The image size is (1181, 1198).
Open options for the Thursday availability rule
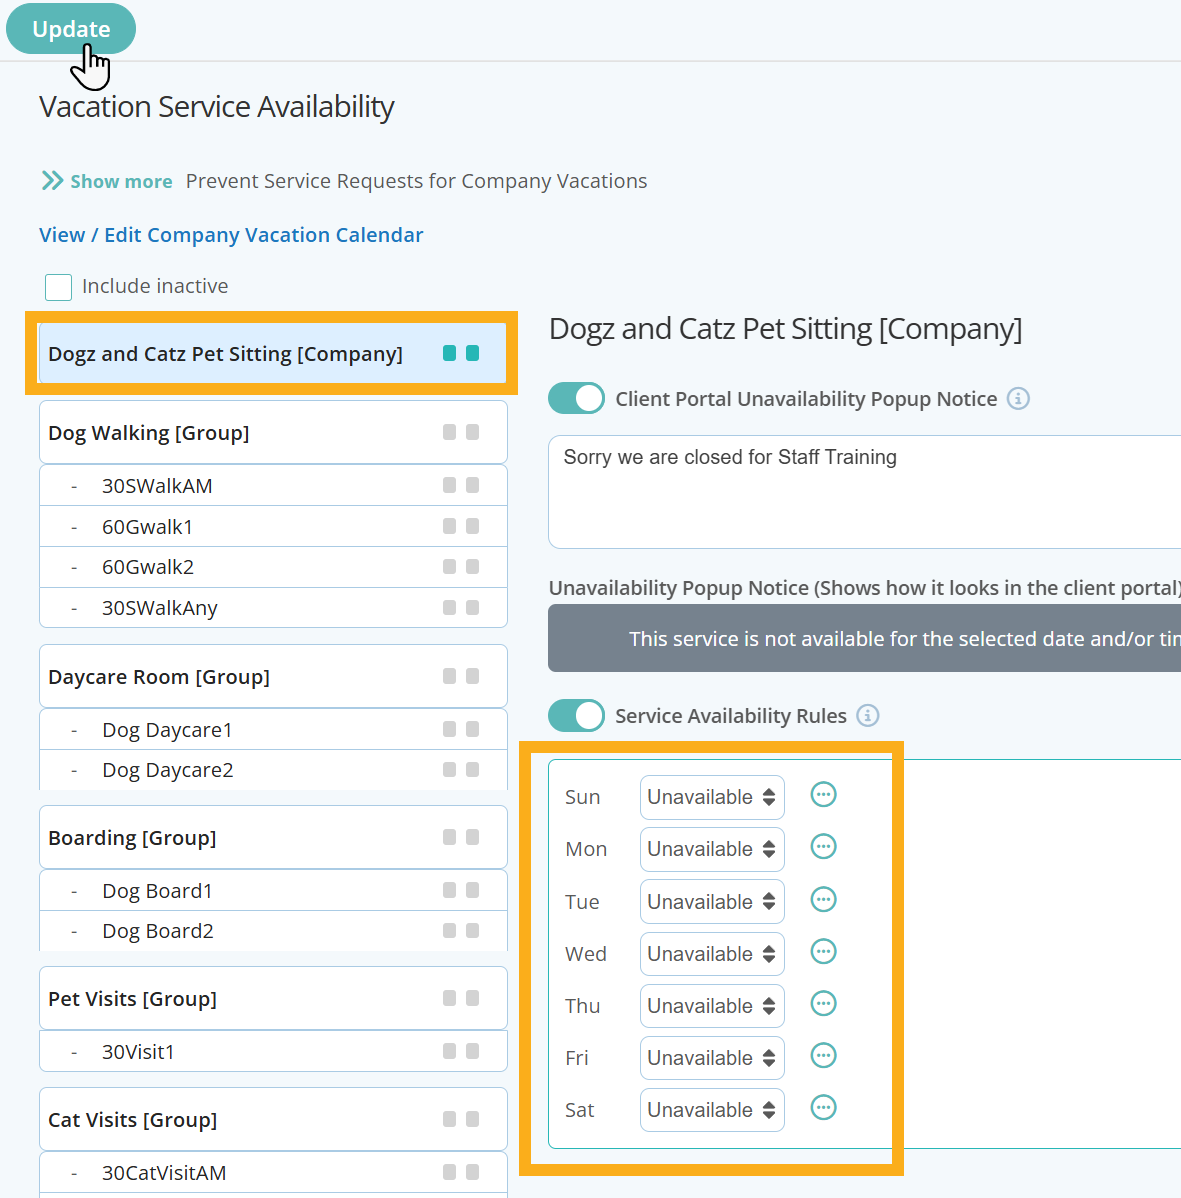click(x=823, y=1003)
